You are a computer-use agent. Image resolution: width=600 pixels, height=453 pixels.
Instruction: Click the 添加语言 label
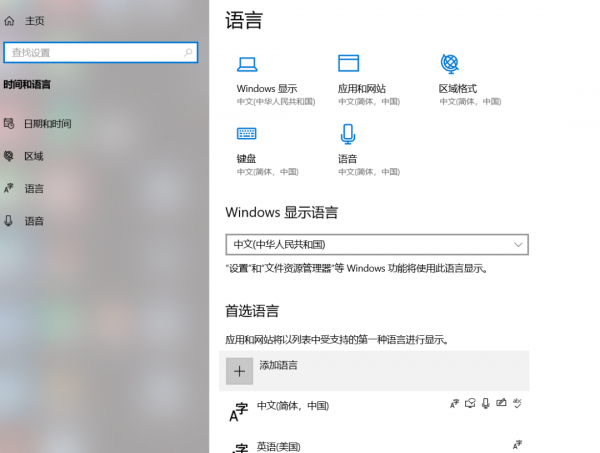(x=278, y=365)
